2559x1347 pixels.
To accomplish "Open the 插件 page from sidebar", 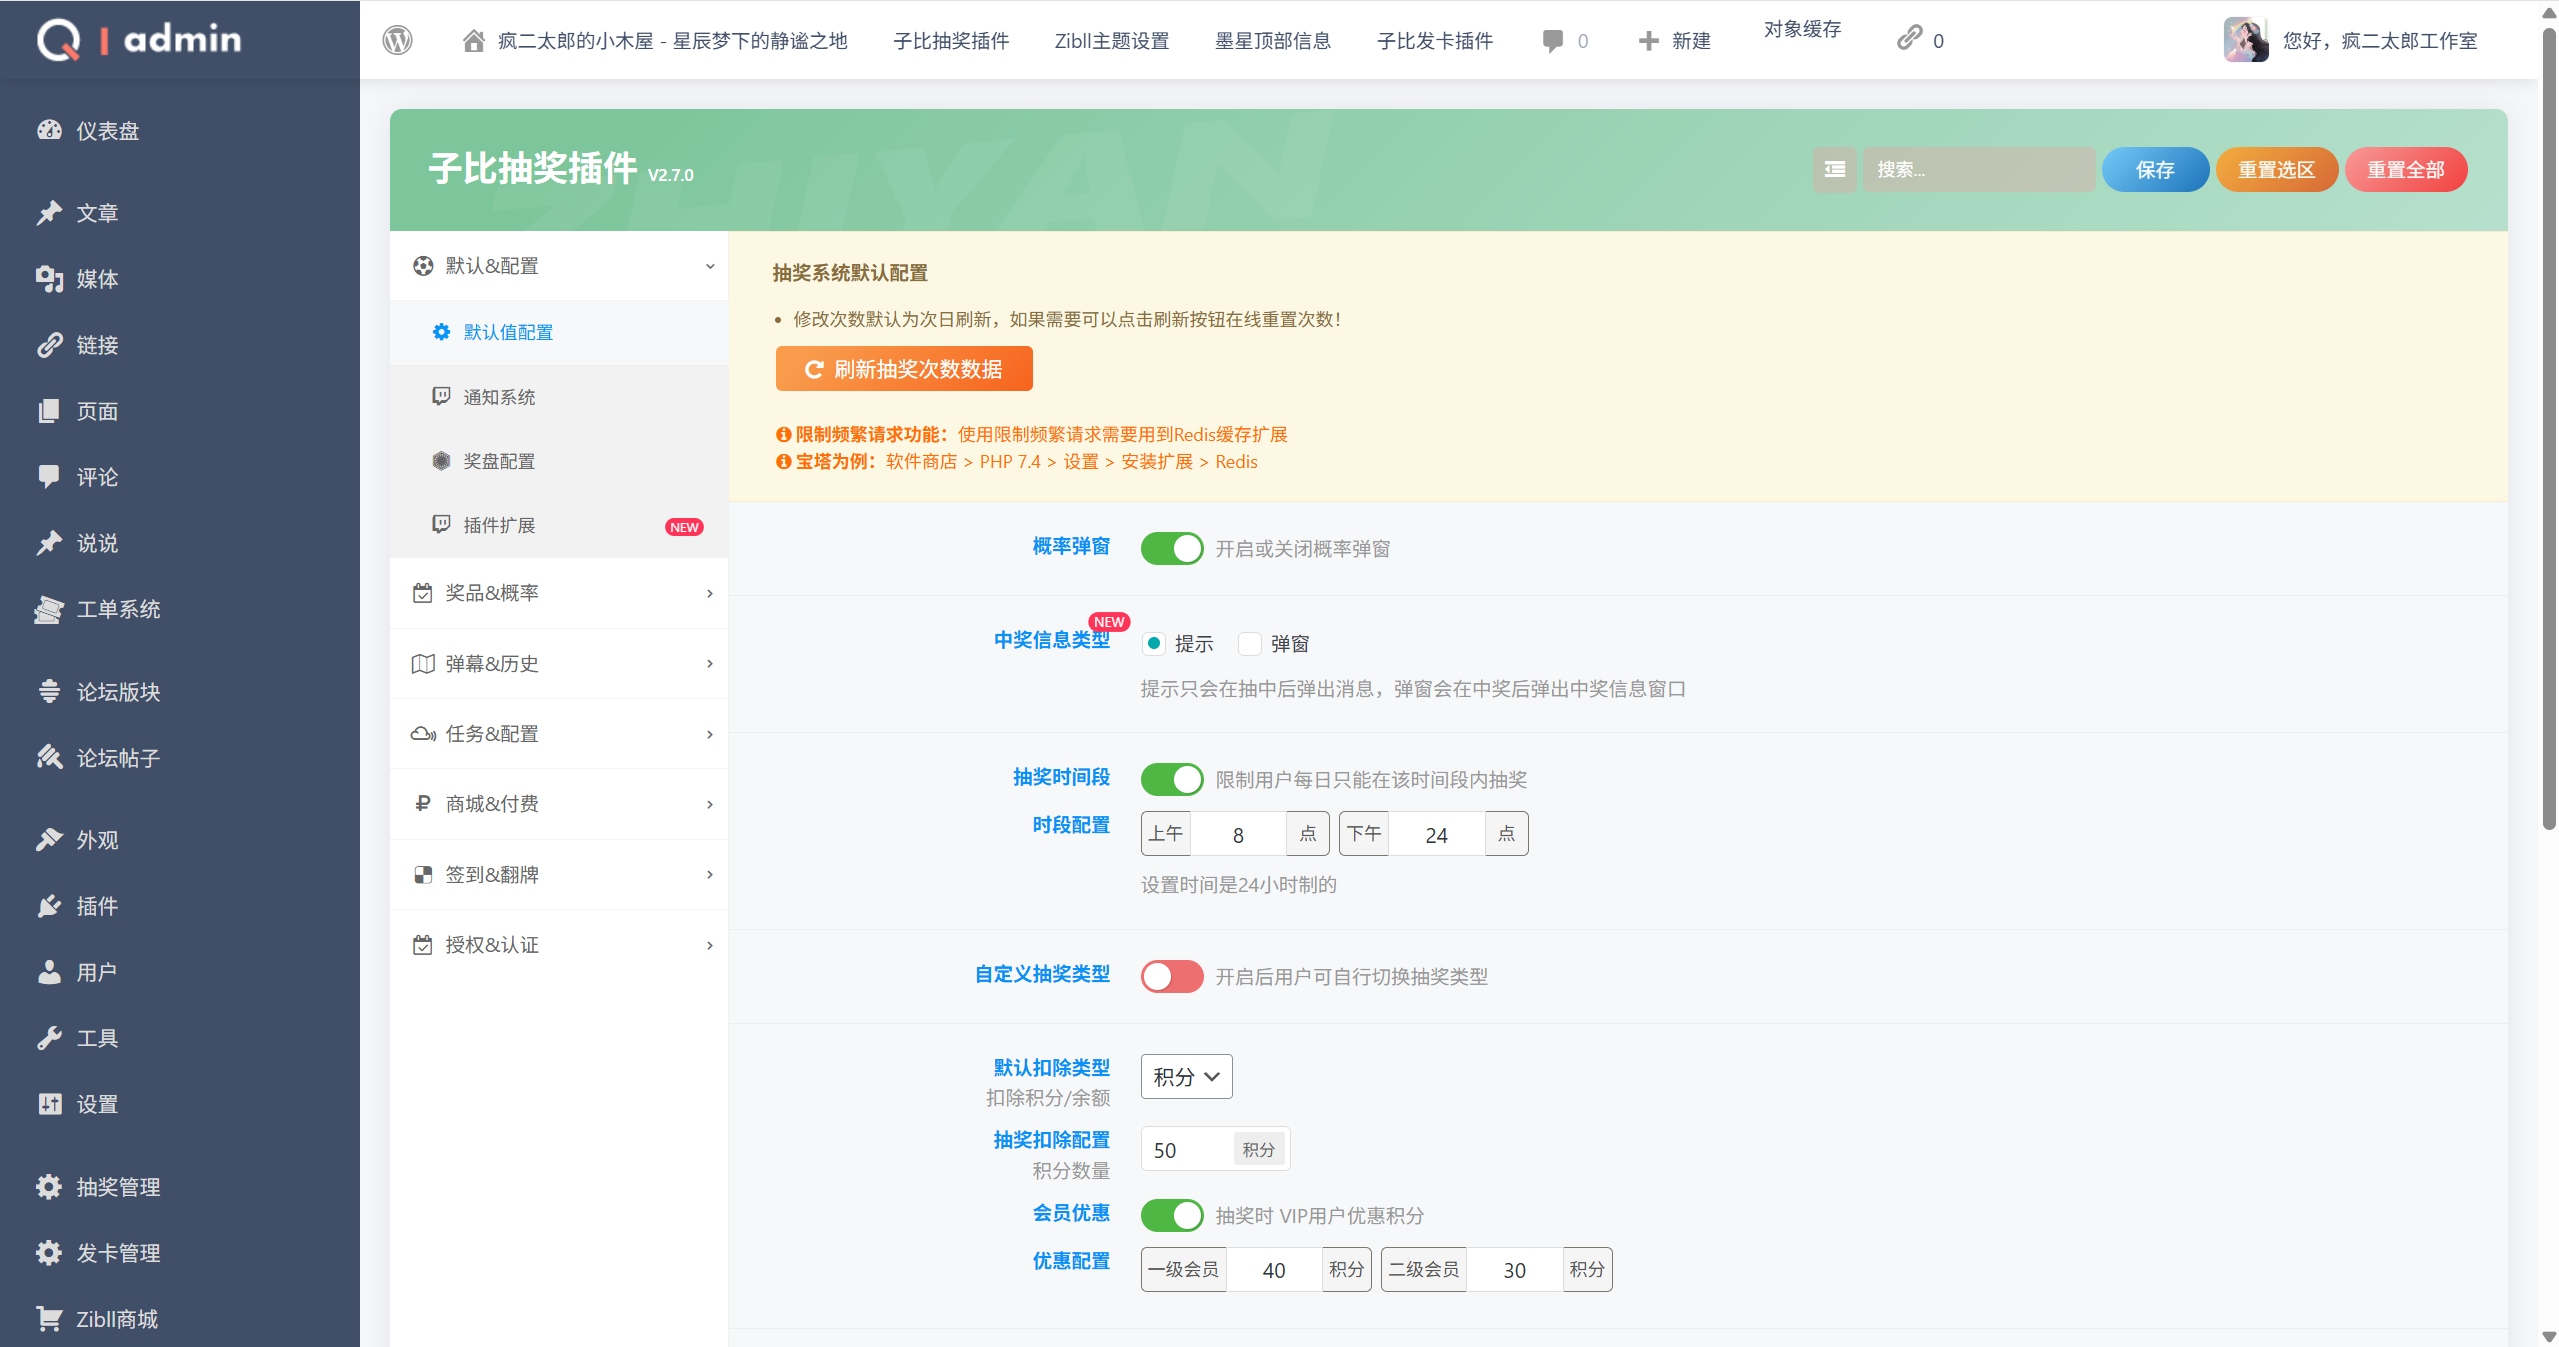I will pyautogui.click(x=97, y=906).
